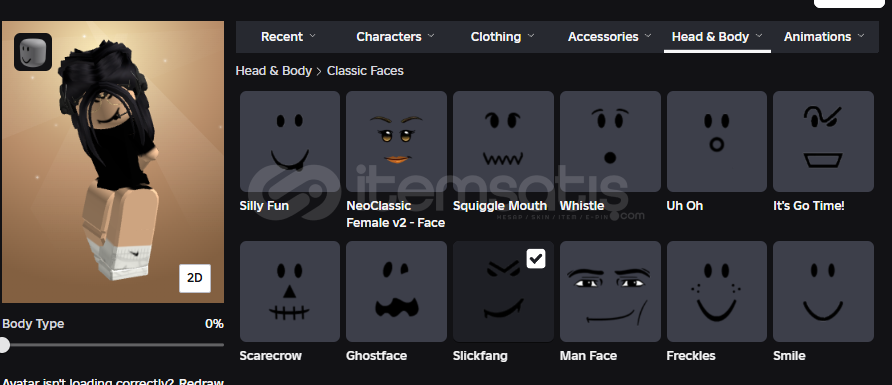Expand the Animations dropdown chevron
This screenshot has width=892, height=385.
(861, 36)
